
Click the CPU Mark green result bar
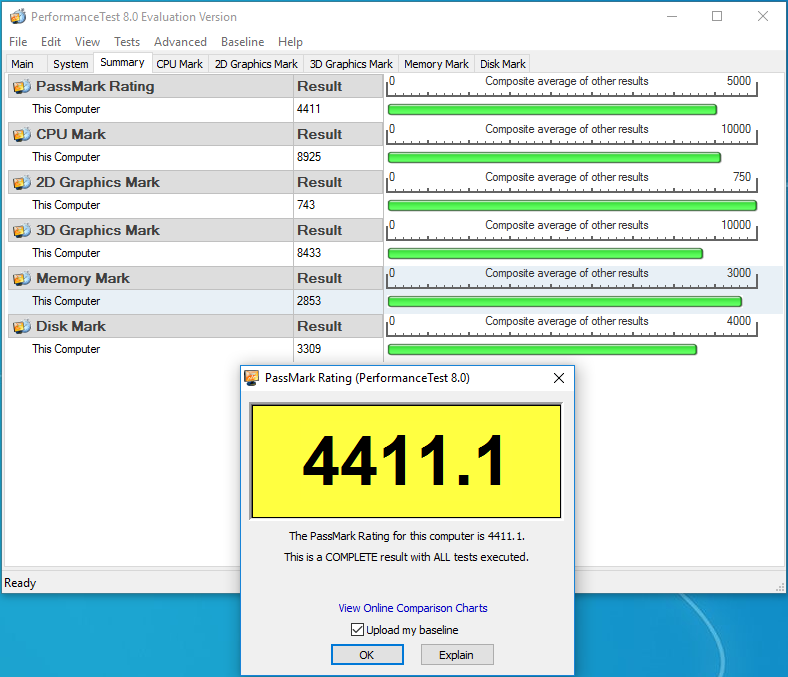[x=554, y=158]
